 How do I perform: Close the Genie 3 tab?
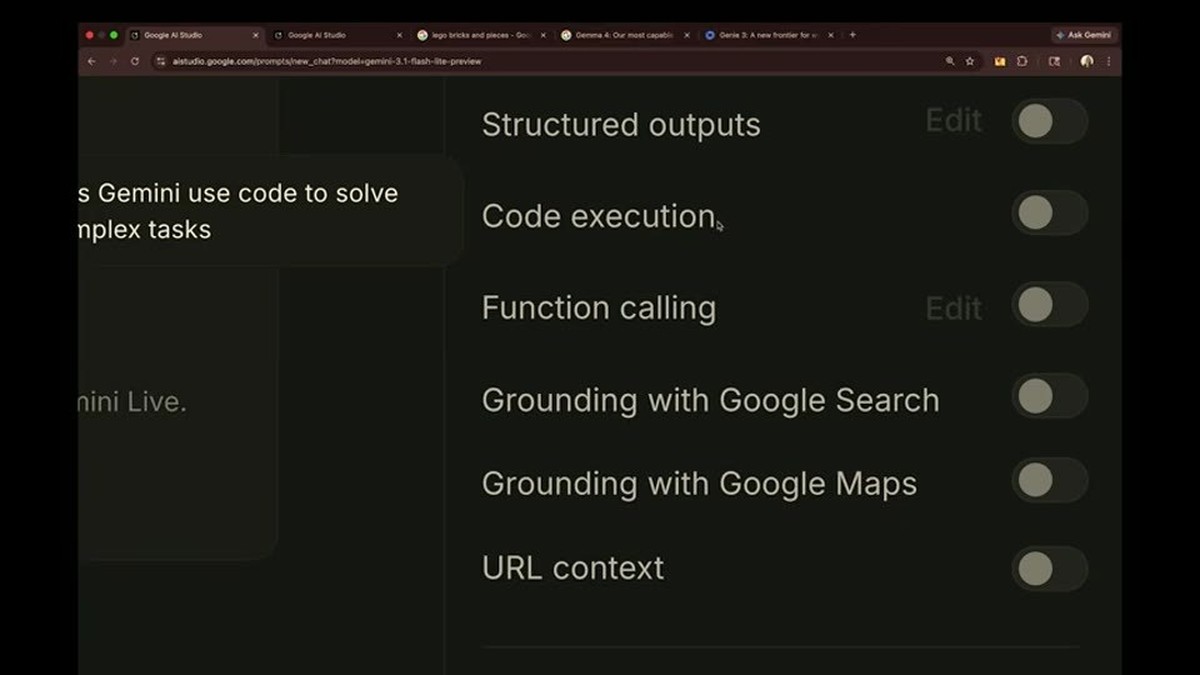pos(830,35)
